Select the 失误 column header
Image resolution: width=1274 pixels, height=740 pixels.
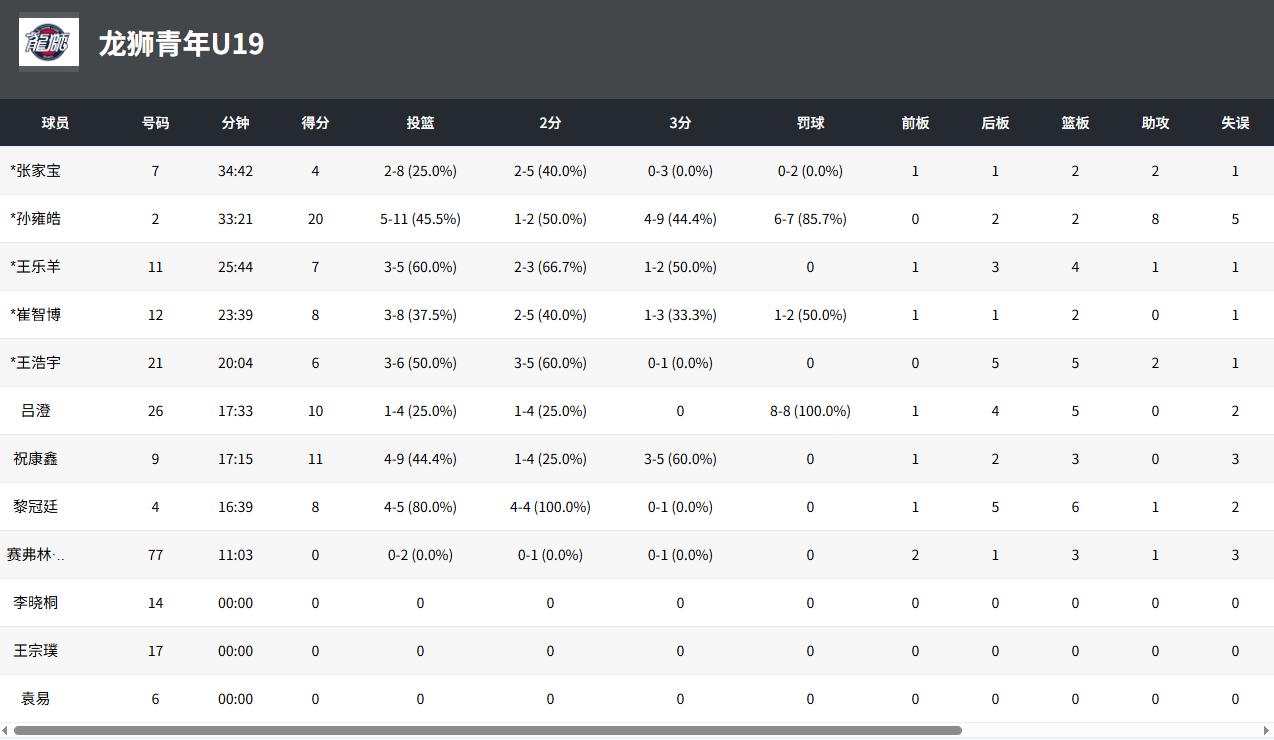pyautogui.click(x=1235, y=123)
